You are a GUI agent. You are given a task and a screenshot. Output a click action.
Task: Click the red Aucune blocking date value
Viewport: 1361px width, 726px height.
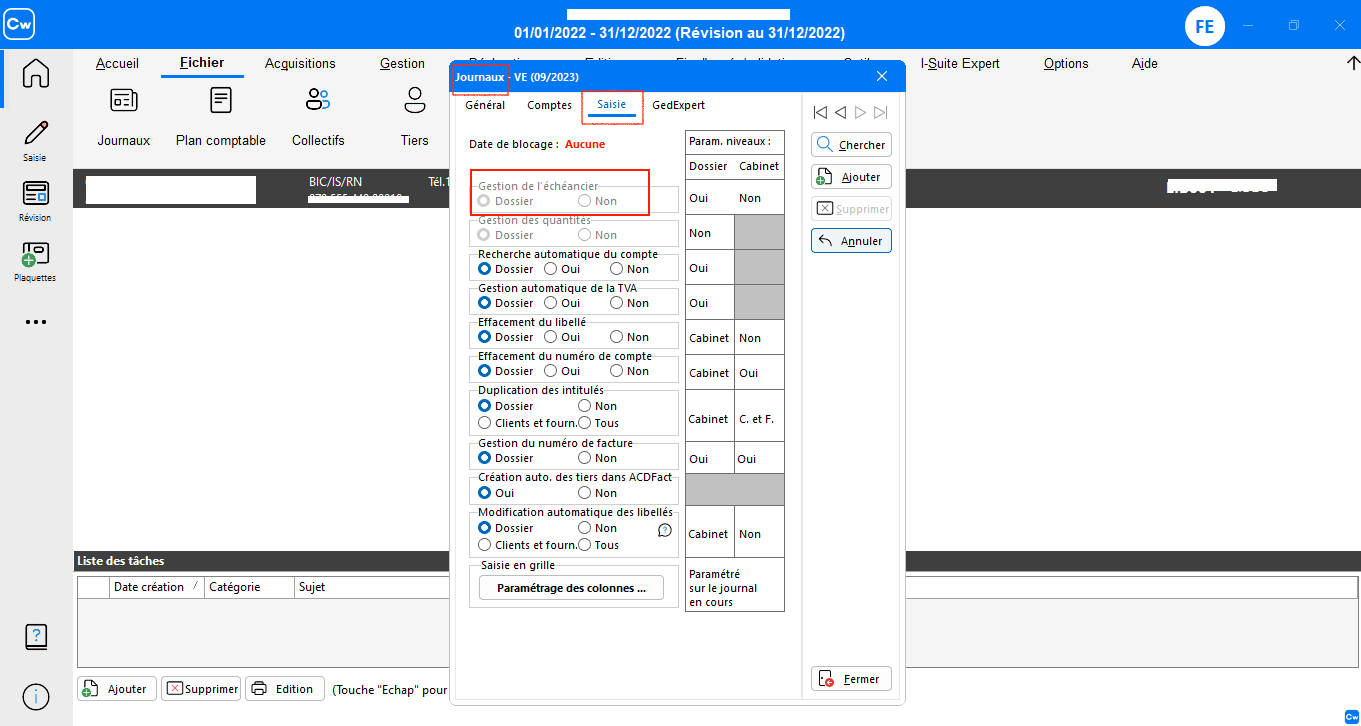click(585, 144)
